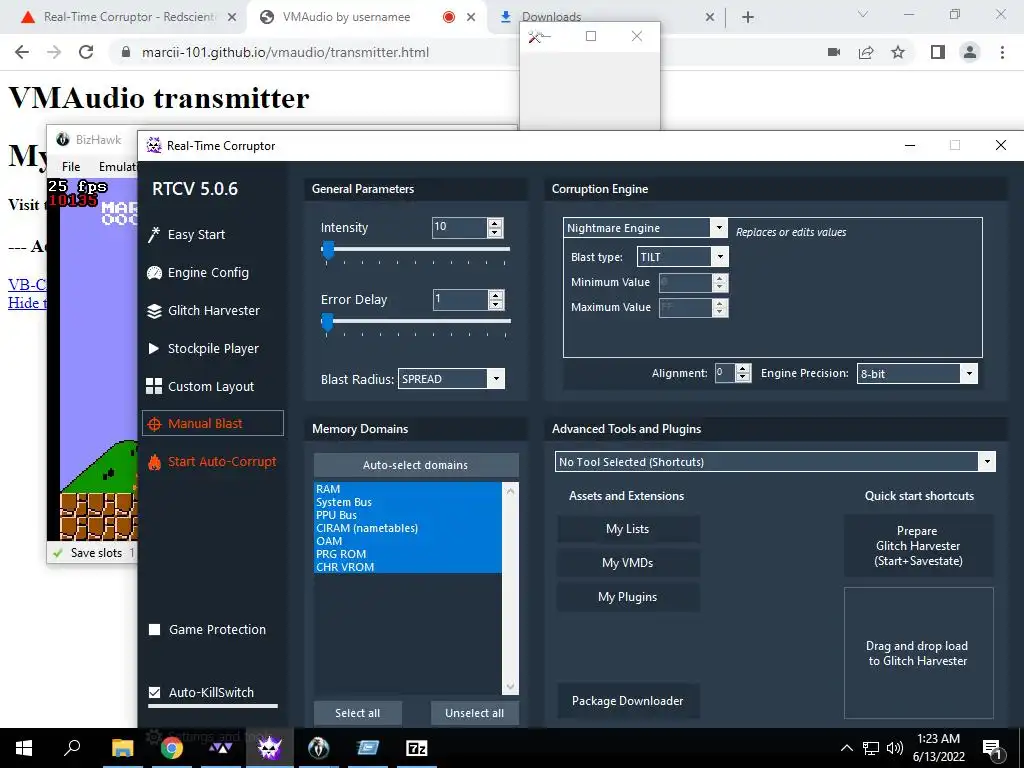The height and width of the screenshot is (768, 1024).
Task: Open taskbar search magnifier
Action: tap(72, 748)
